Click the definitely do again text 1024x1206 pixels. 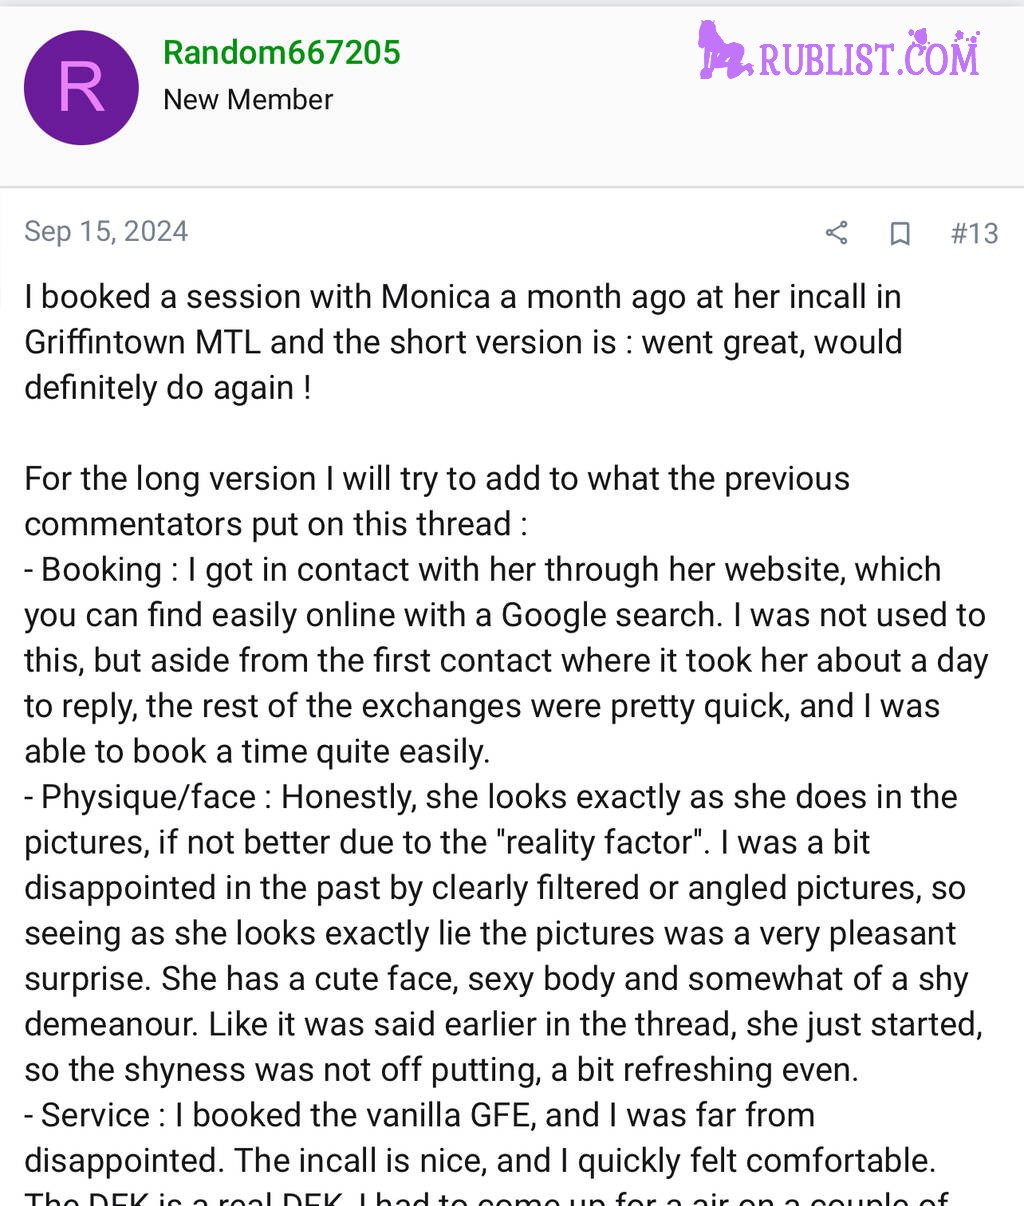pyautogui.click(x=168, y=388)
